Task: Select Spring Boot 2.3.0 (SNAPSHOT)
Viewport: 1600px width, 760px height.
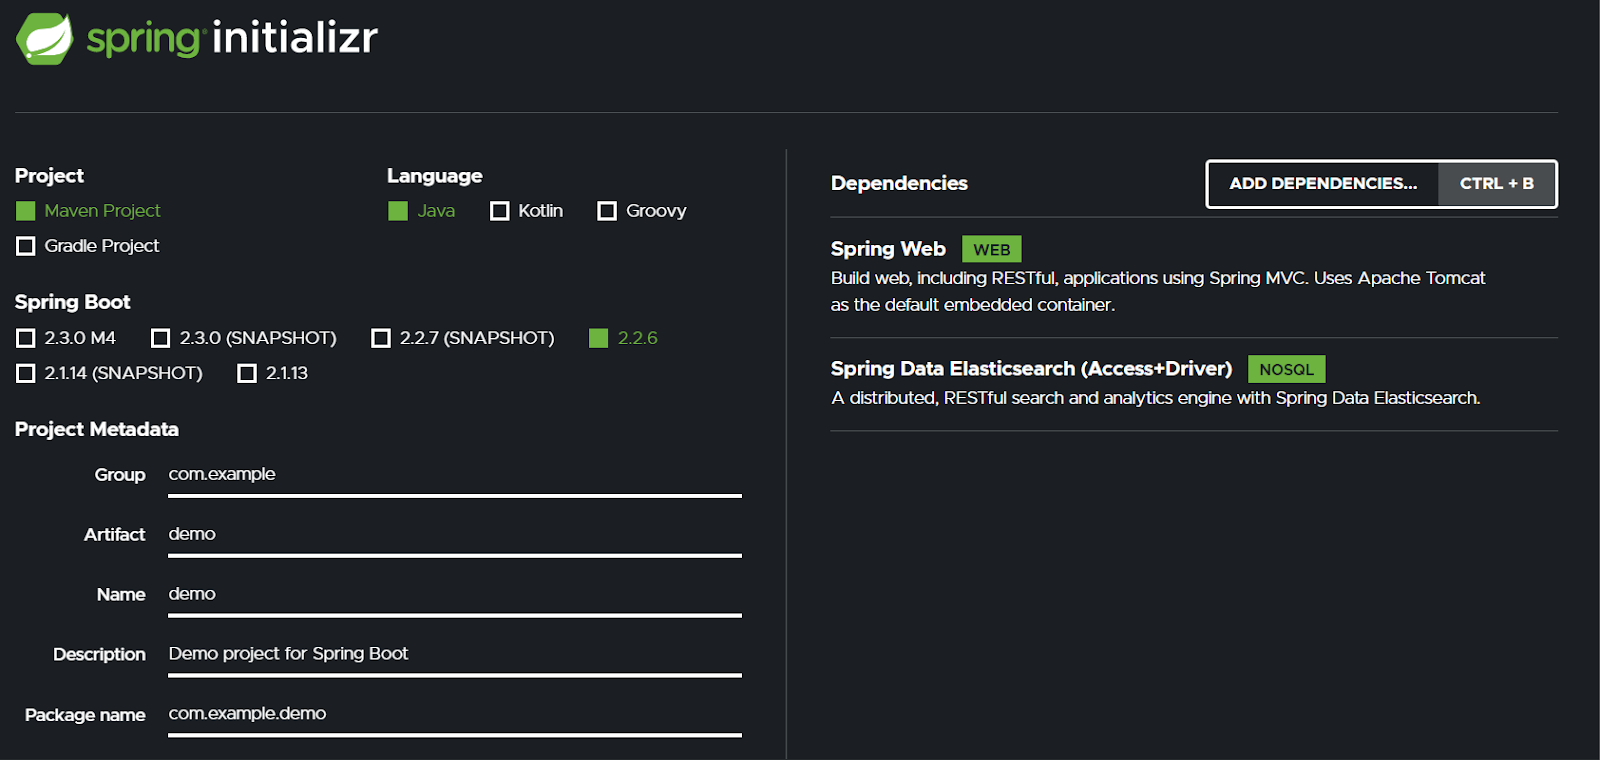Action: tap(243, 338)
